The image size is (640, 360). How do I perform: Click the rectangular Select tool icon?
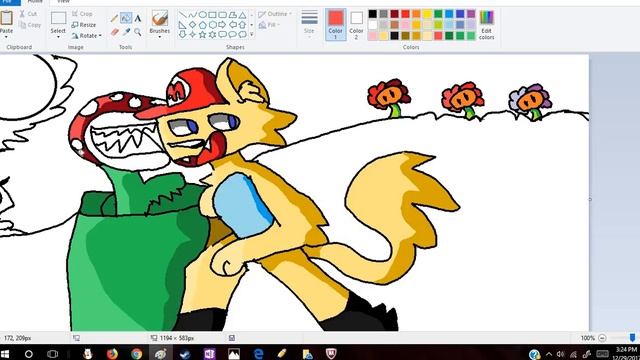(58, 18)
